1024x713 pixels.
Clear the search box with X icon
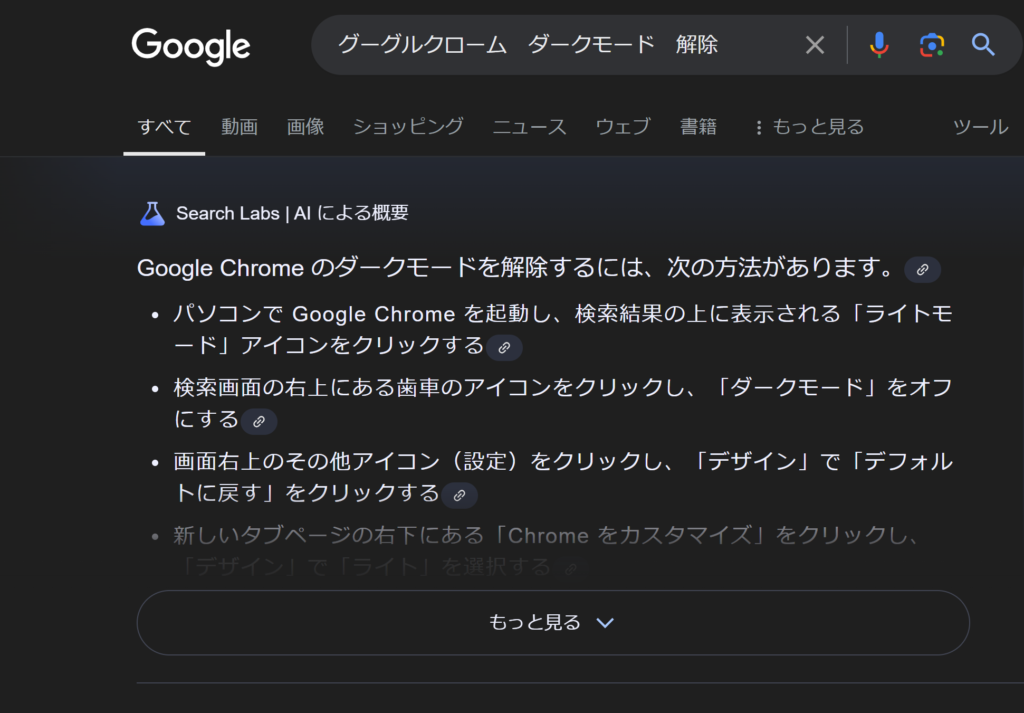pyautogui.click(x=814, y=45)
